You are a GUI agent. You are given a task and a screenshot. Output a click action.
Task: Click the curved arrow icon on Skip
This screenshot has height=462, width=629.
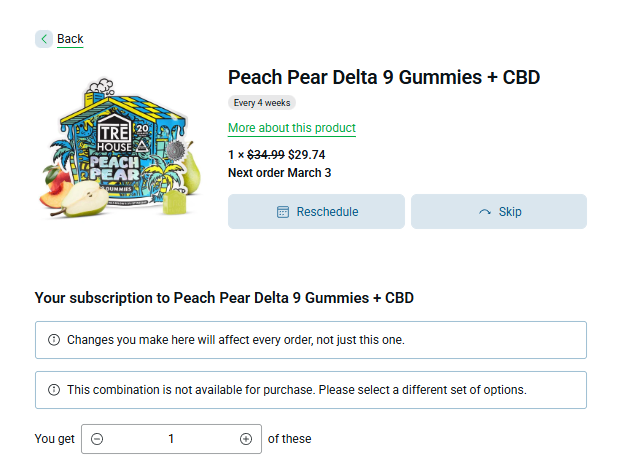485,212
